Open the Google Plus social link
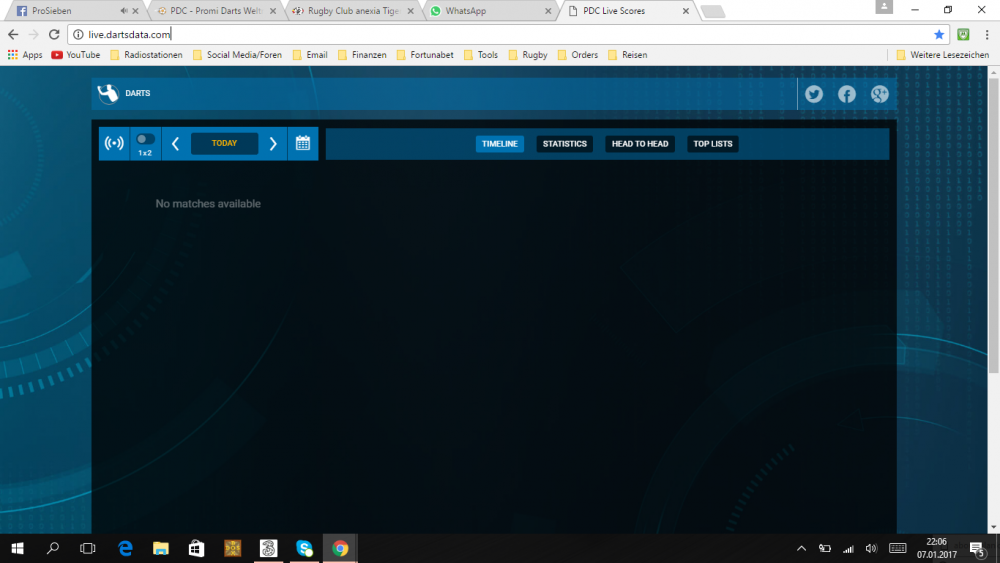The width and height of the screenshot is (1000, 563). pyautogui.click(x=880, y=94)
